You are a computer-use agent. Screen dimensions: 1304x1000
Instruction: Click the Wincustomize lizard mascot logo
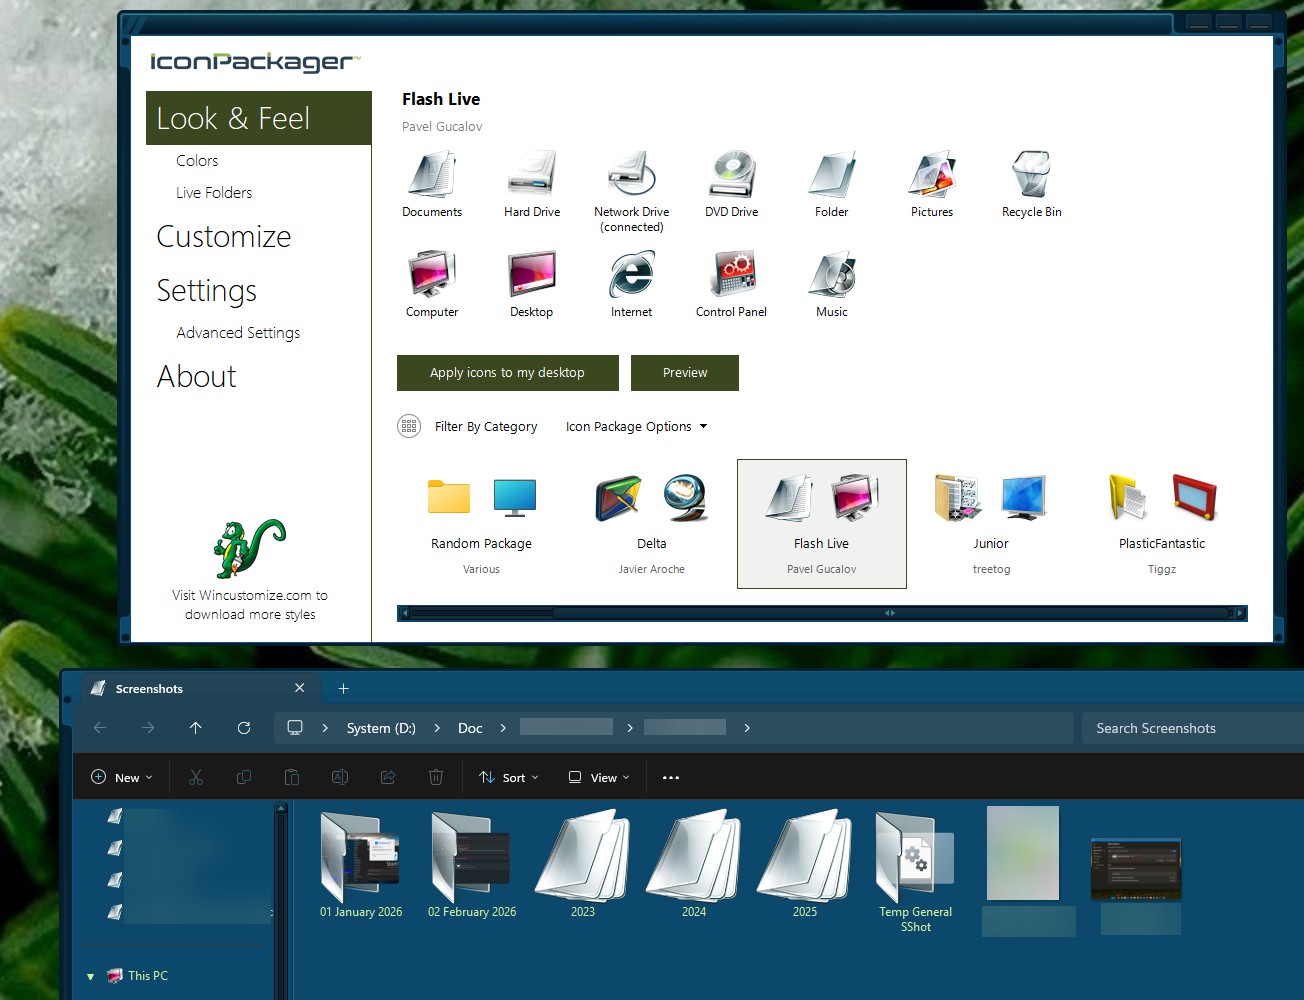(x=250, y=548)
